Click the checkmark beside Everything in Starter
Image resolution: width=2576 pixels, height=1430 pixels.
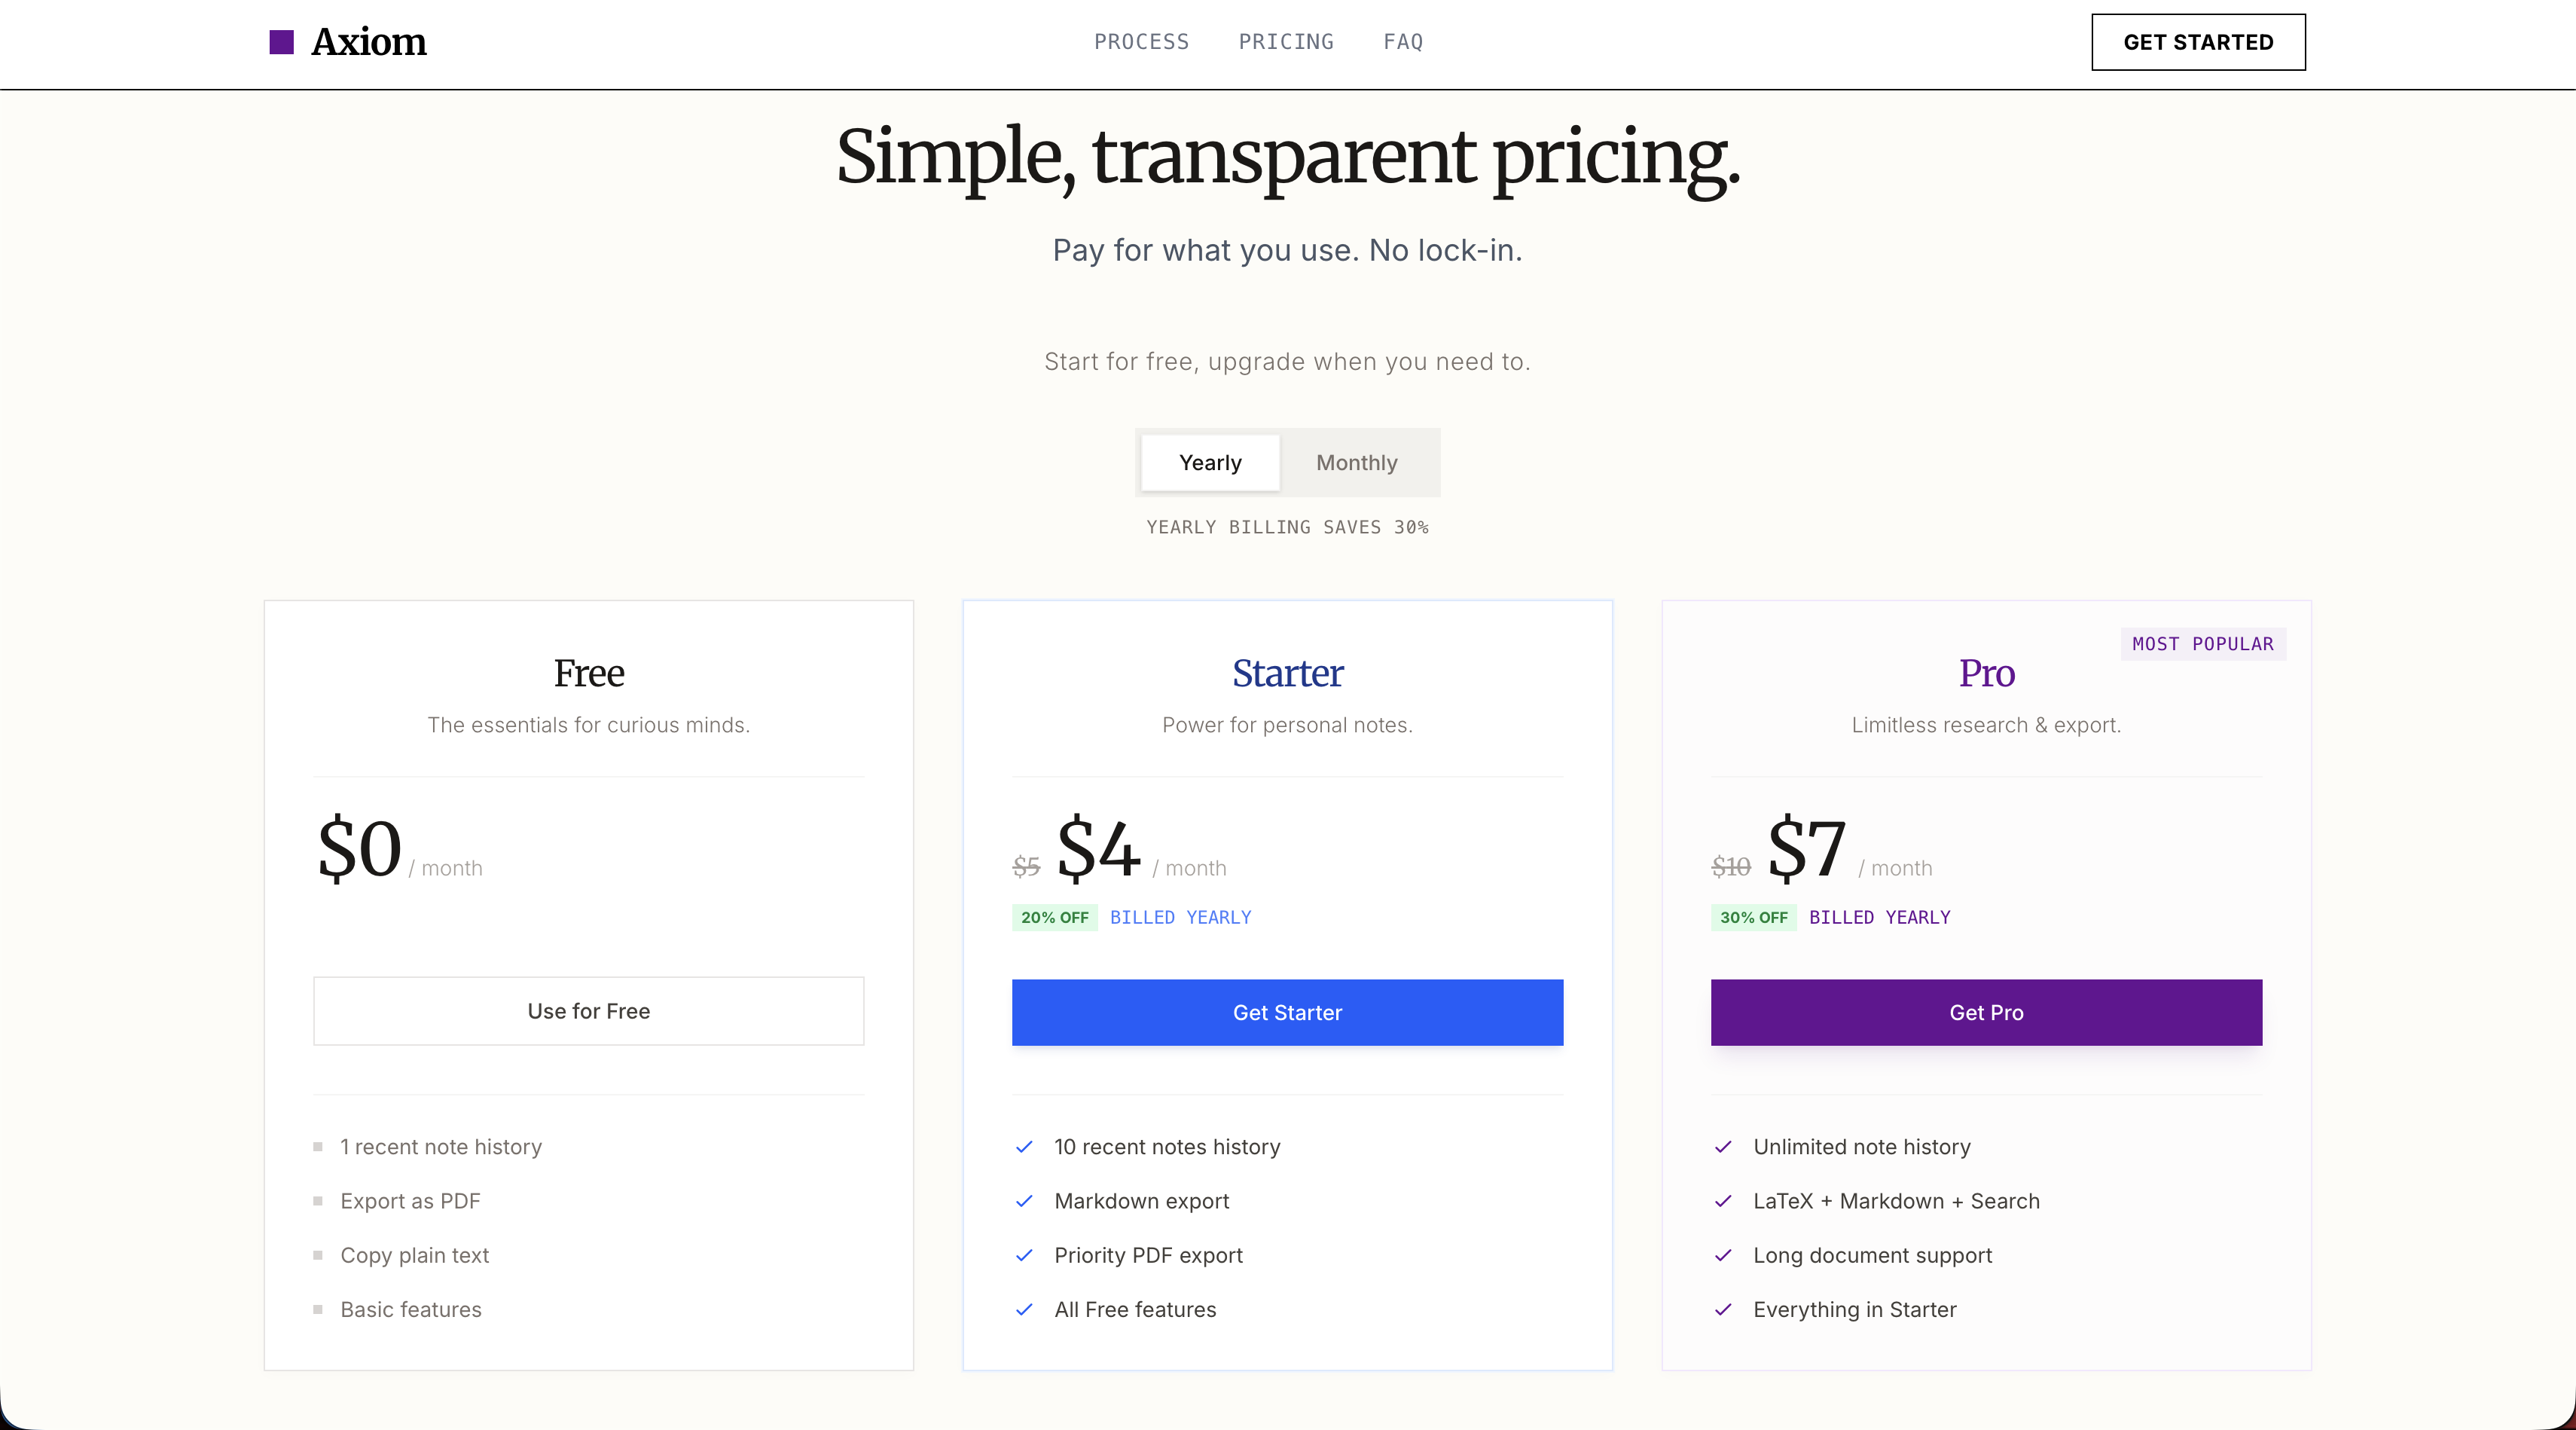point(1724,1309)
